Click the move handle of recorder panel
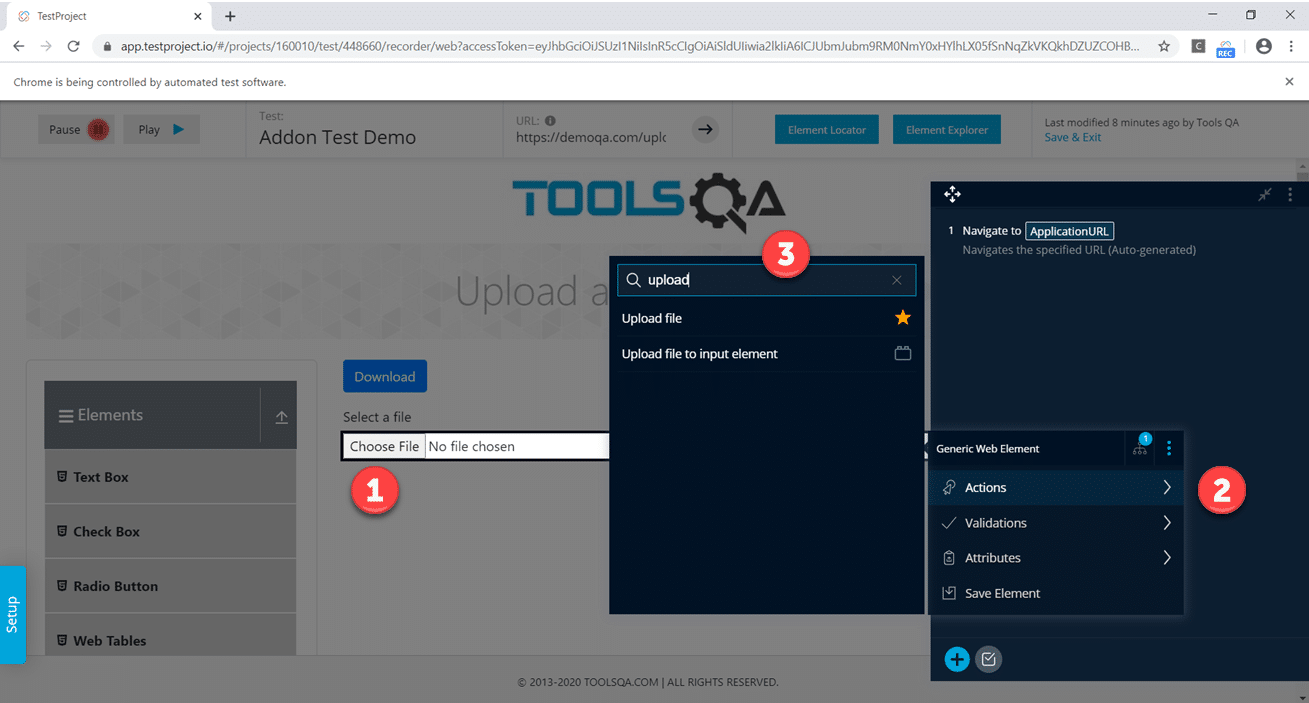 pyautogui.click(x=952, y=194)
